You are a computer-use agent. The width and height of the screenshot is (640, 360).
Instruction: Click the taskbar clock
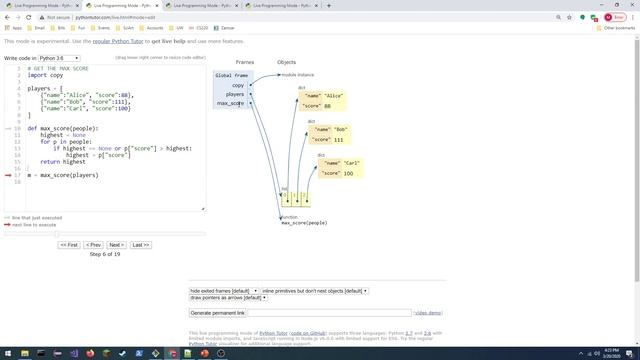[611, 353]
